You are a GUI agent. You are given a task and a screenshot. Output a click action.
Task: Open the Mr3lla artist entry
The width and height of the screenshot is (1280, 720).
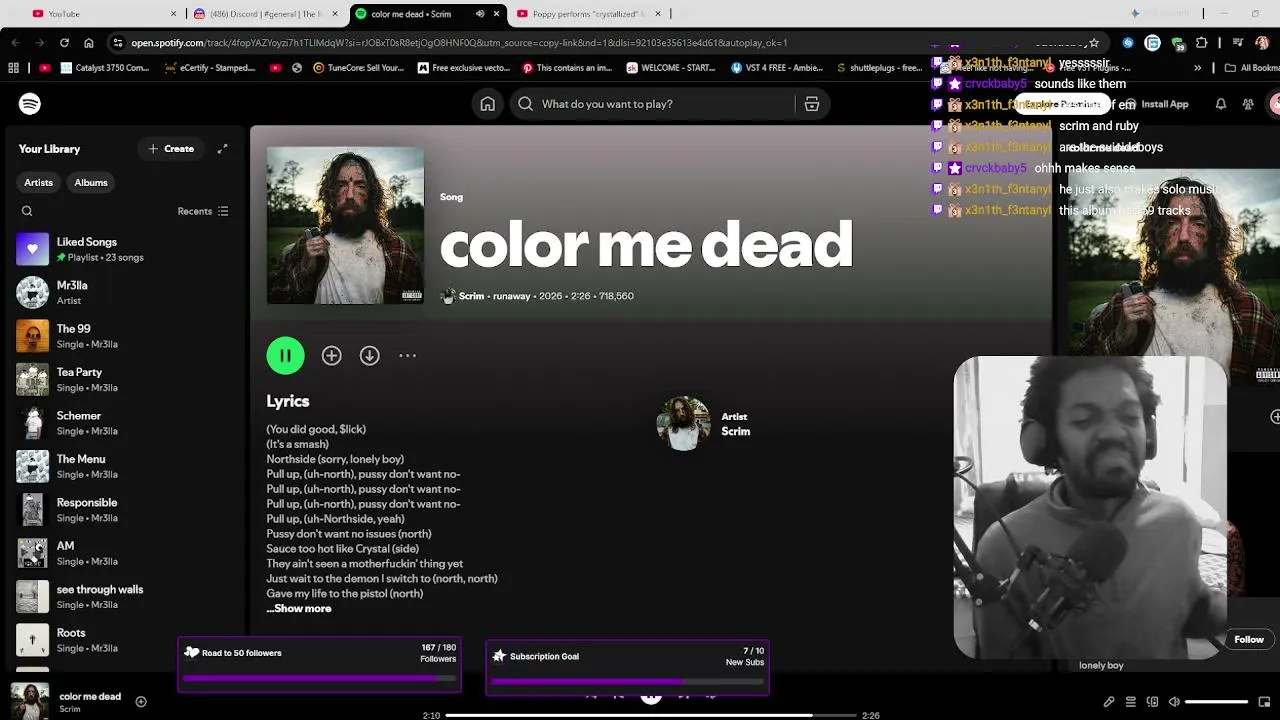point(123,292)
